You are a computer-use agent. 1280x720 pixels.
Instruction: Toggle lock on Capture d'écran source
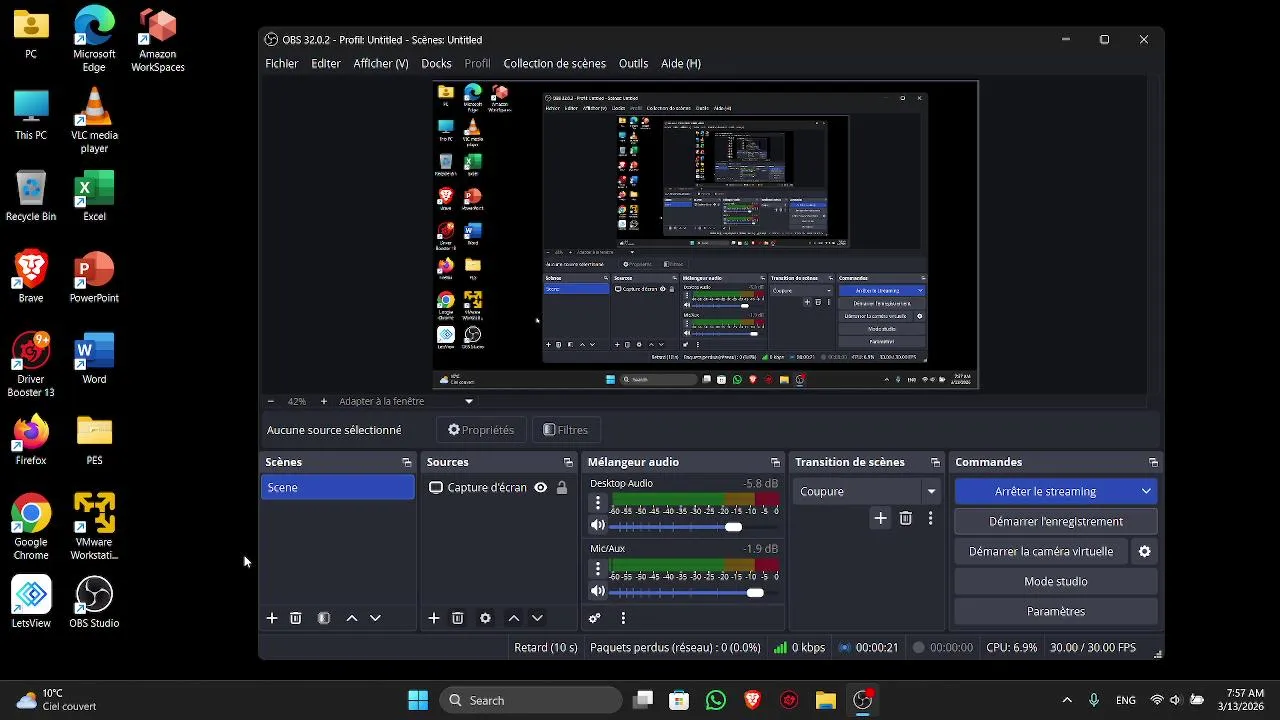tap(562, 488)
